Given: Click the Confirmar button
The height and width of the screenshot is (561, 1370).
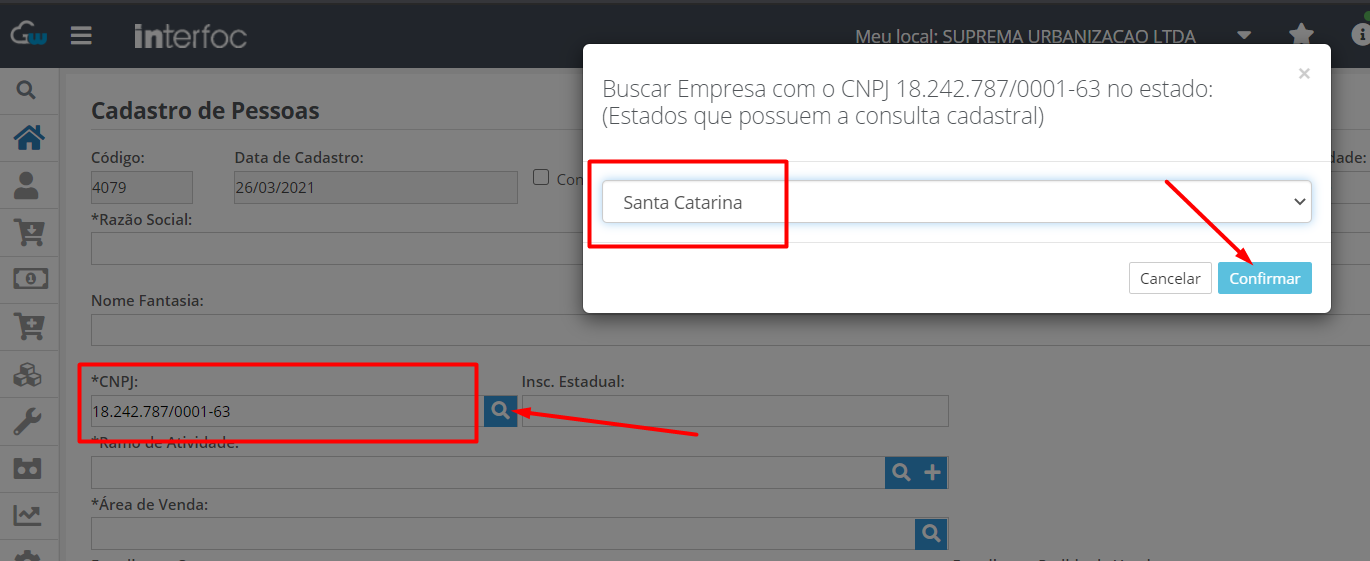Looking at the screenshot, I should [1265, 278].
